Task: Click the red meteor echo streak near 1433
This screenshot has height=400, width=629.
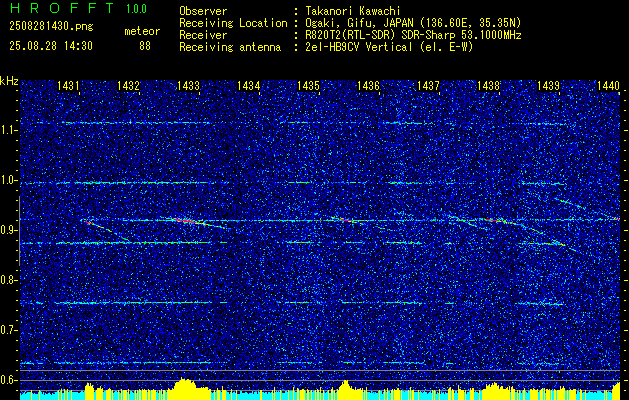Action: coord(187,221)
